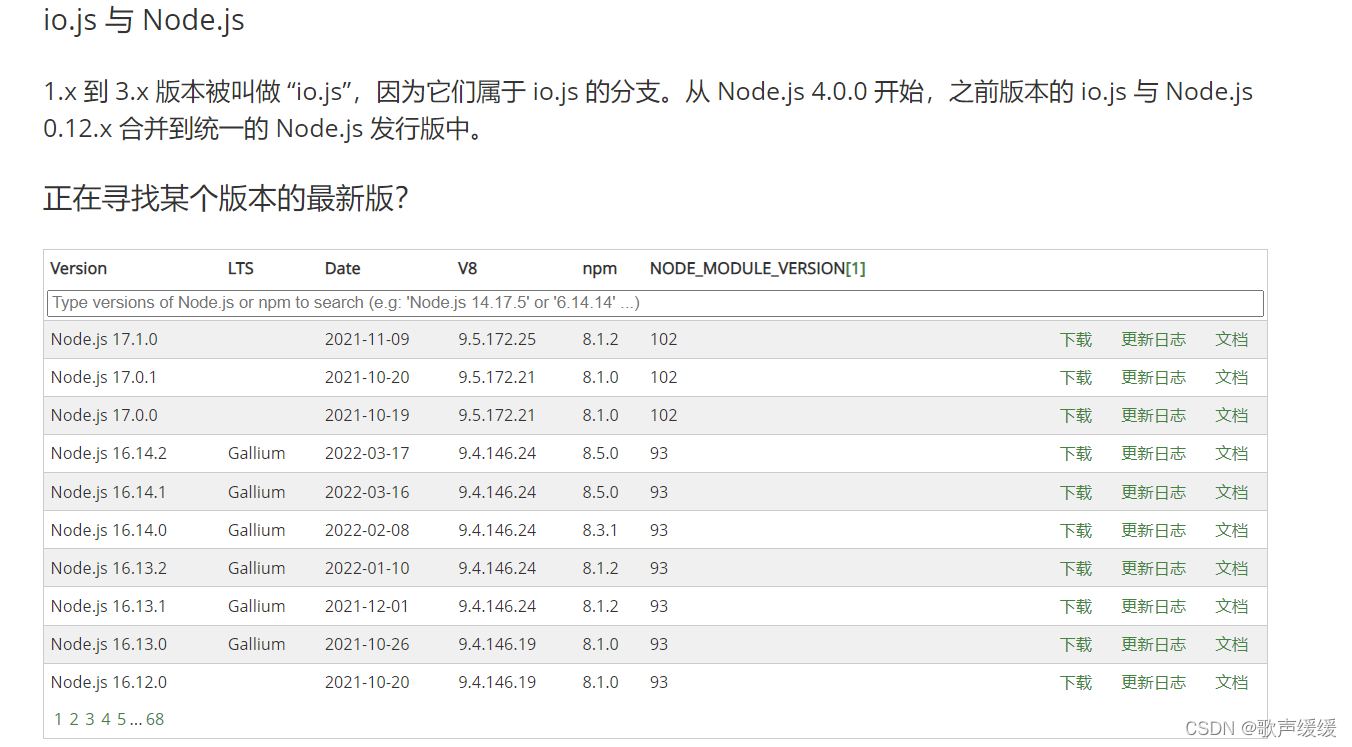Open changelog for Node.js 16.12.0

click(1153, 682)
